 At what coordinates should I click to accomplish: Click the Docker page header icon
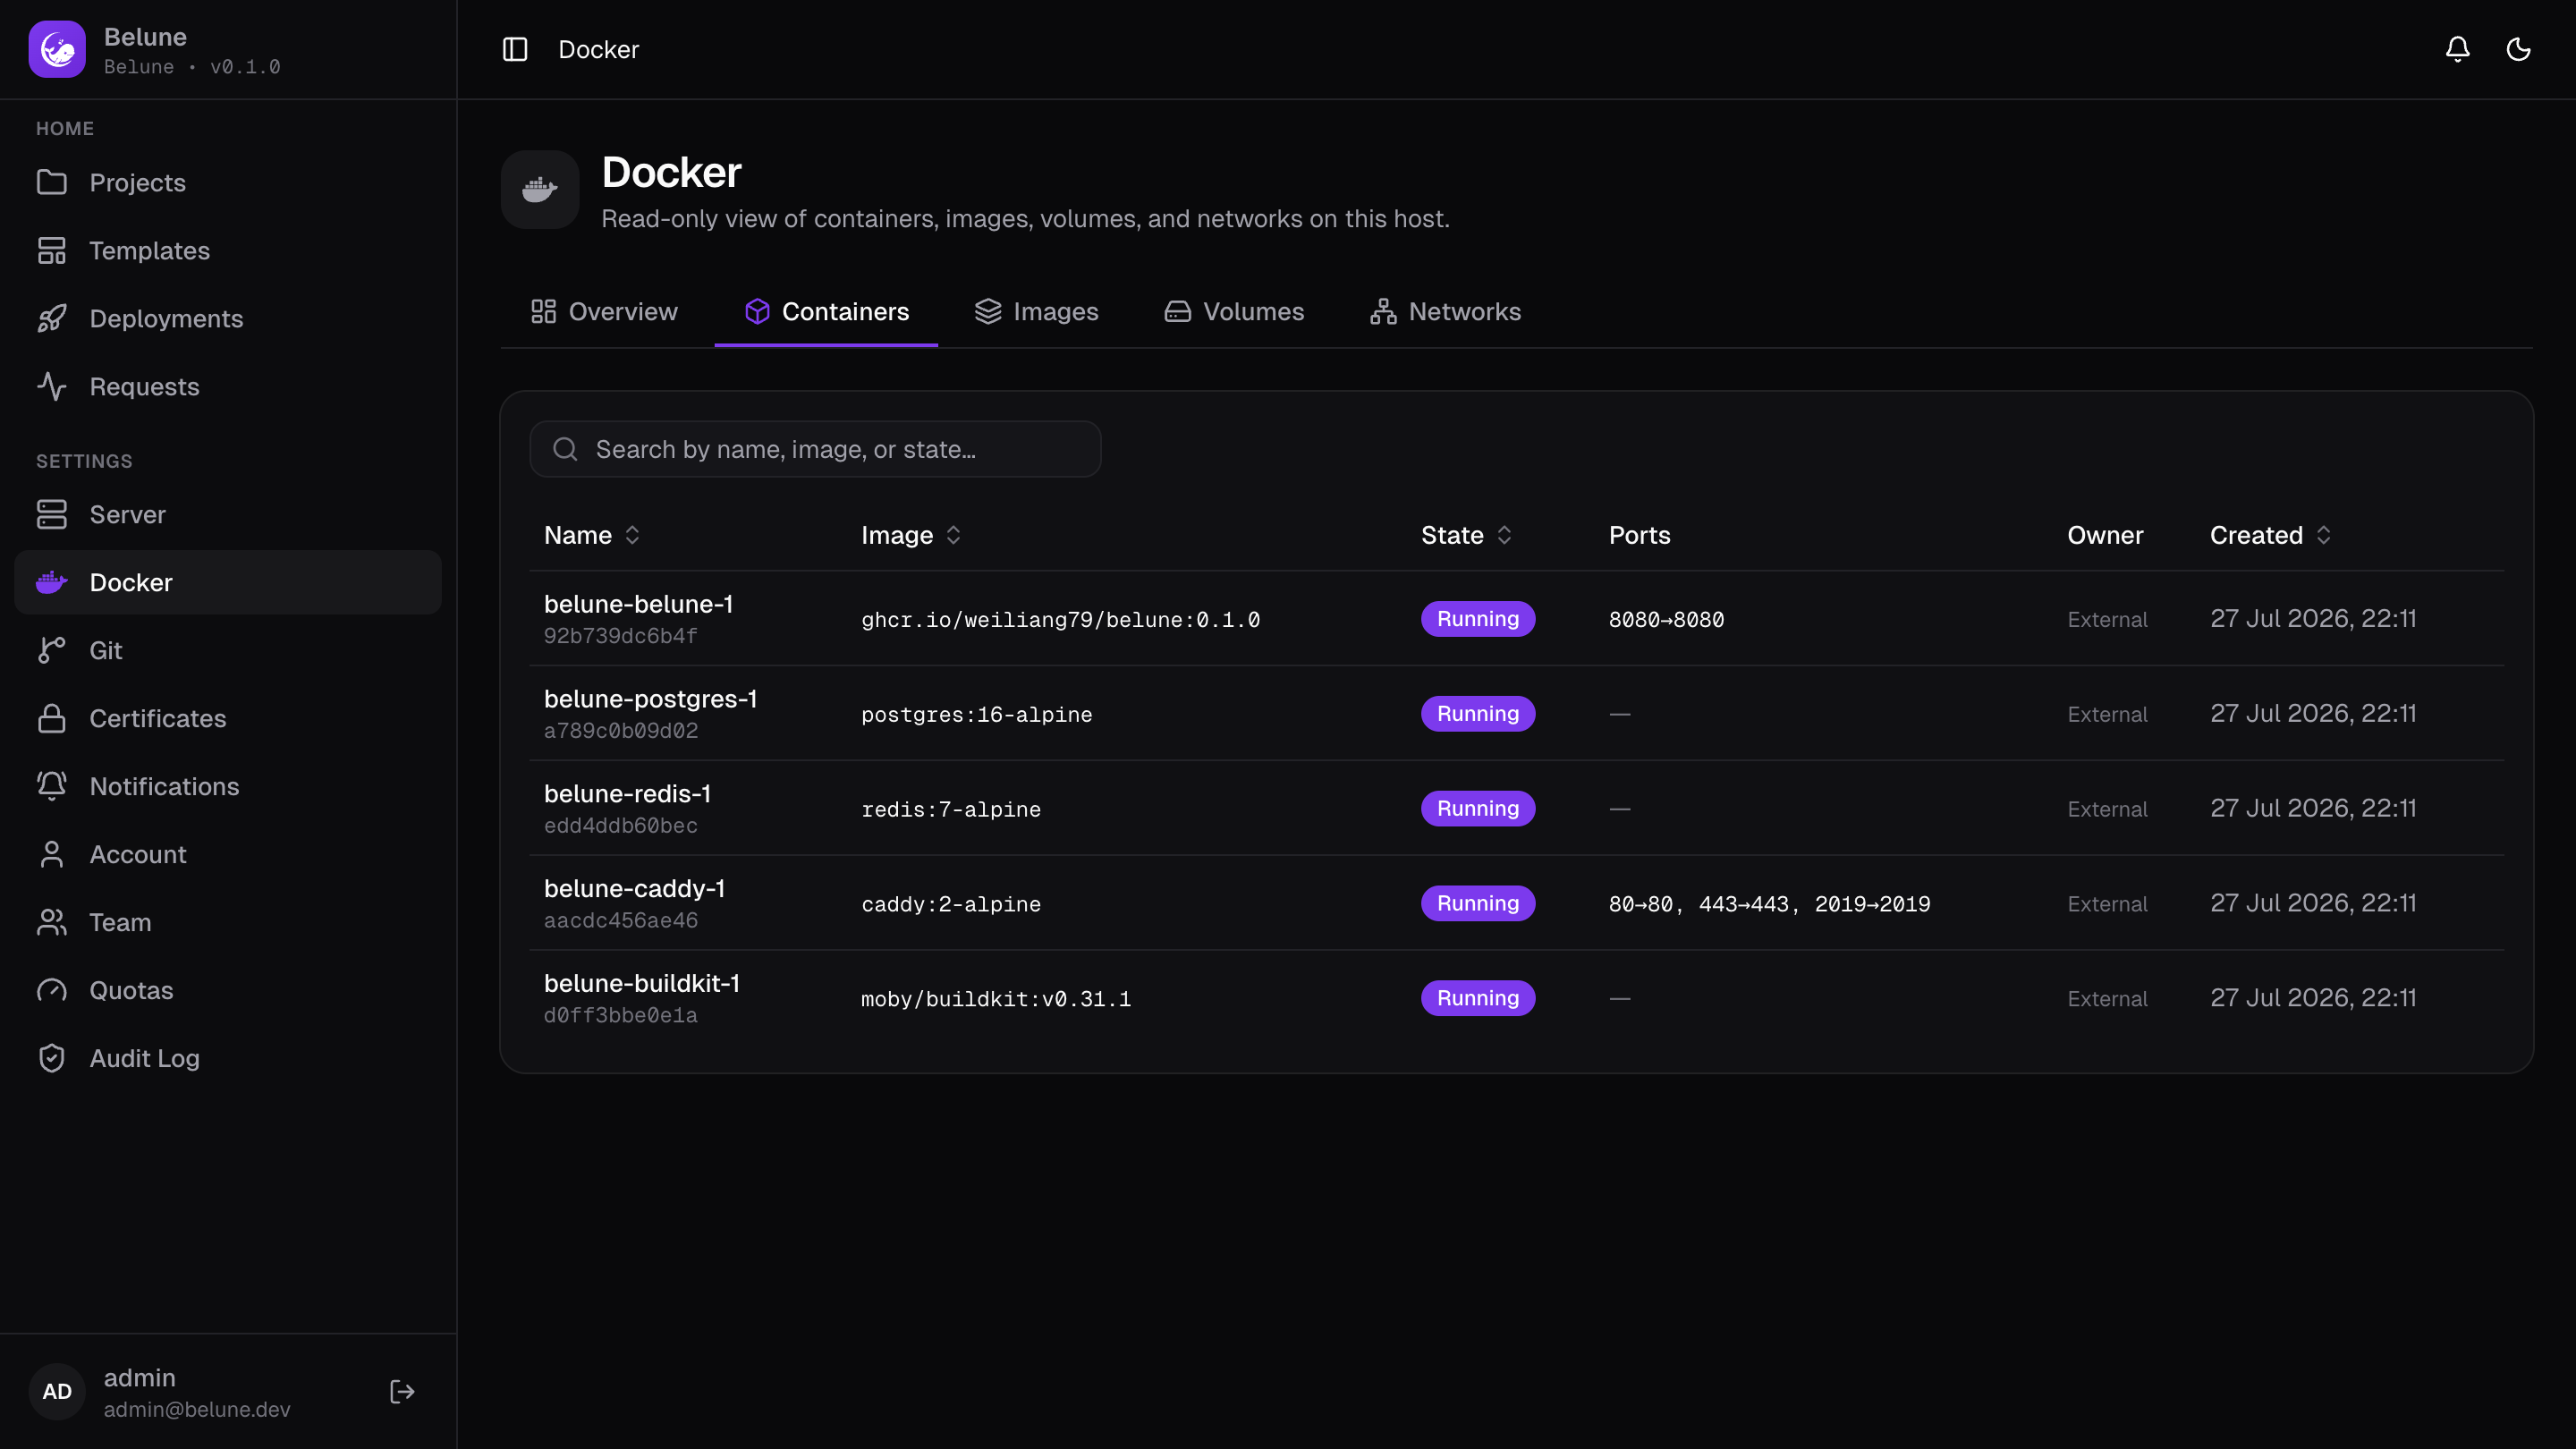pos(540,190)
